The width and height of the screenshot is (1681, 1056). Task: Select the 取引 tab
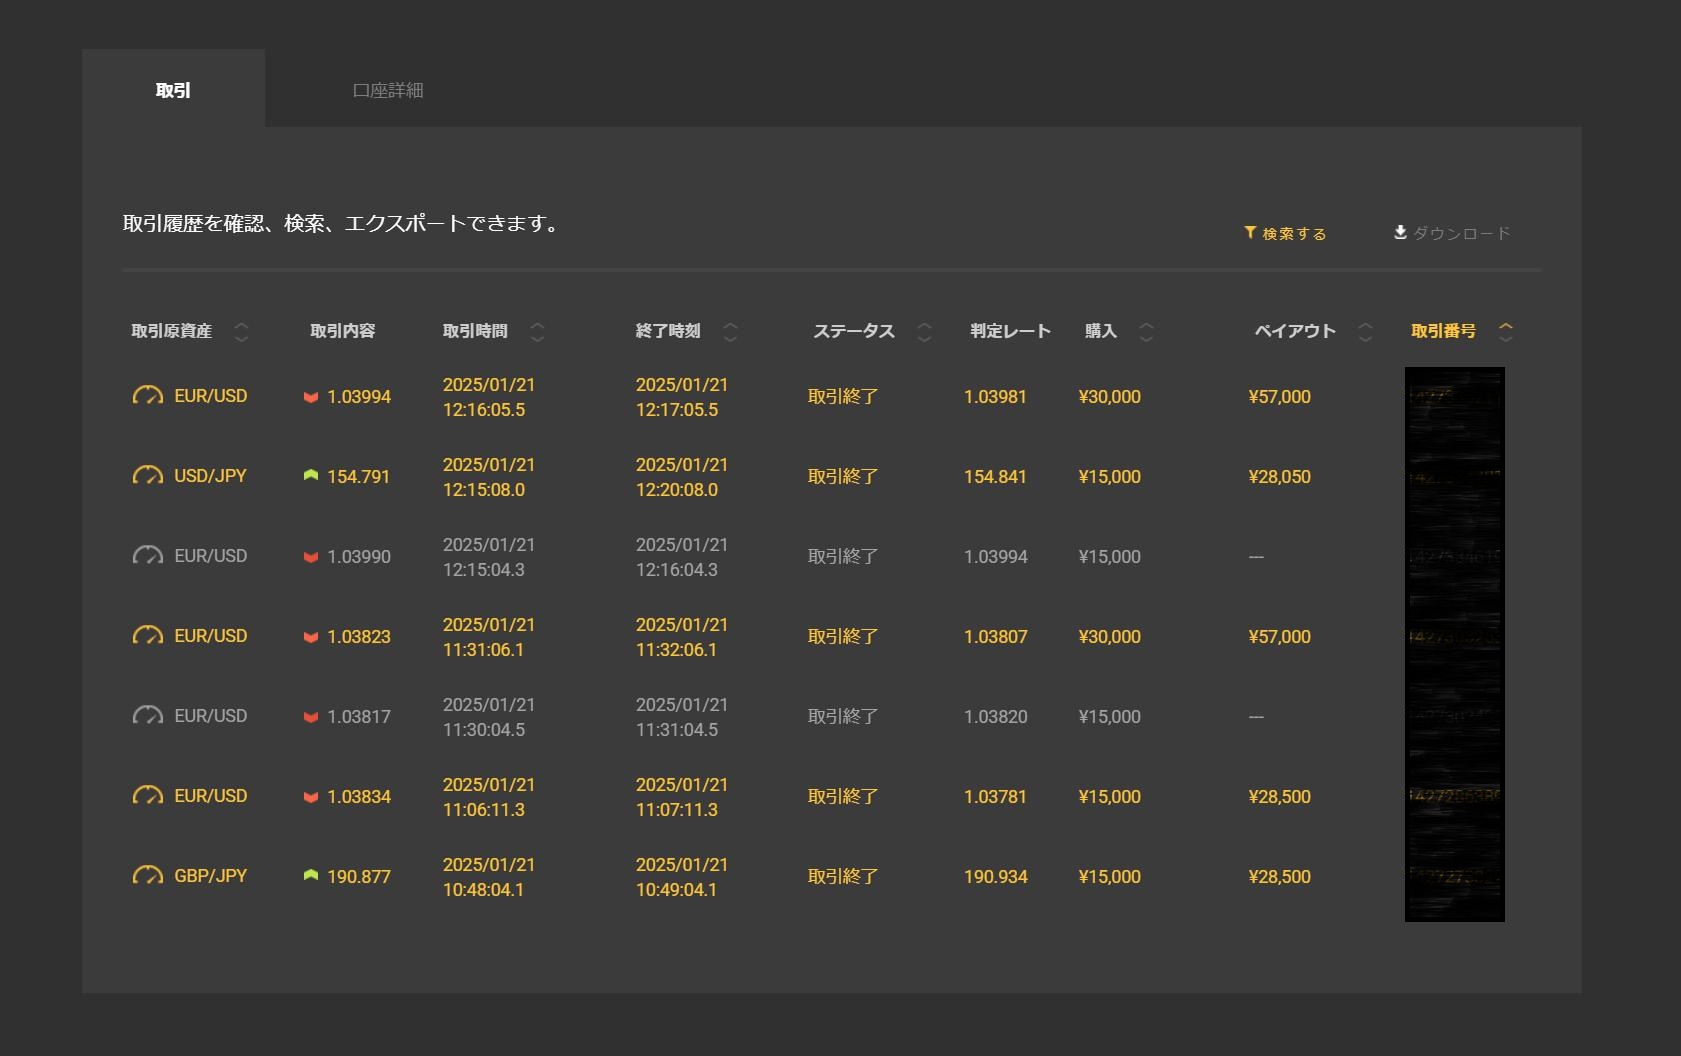click(173, 90)
